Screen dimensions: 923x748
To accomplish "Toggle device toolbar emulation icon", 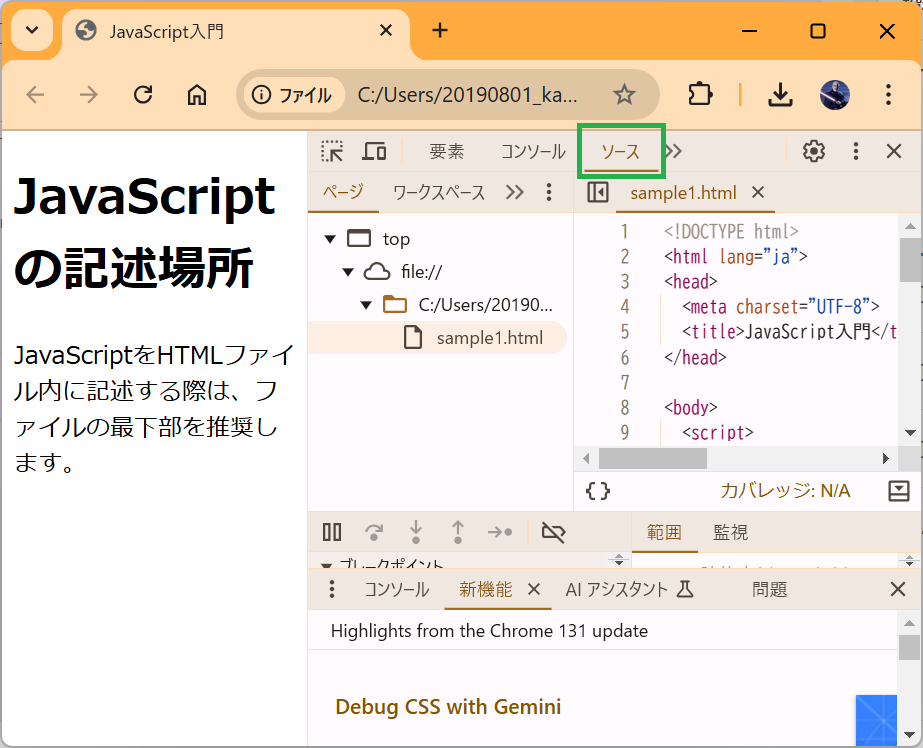I will coord(374,151).
